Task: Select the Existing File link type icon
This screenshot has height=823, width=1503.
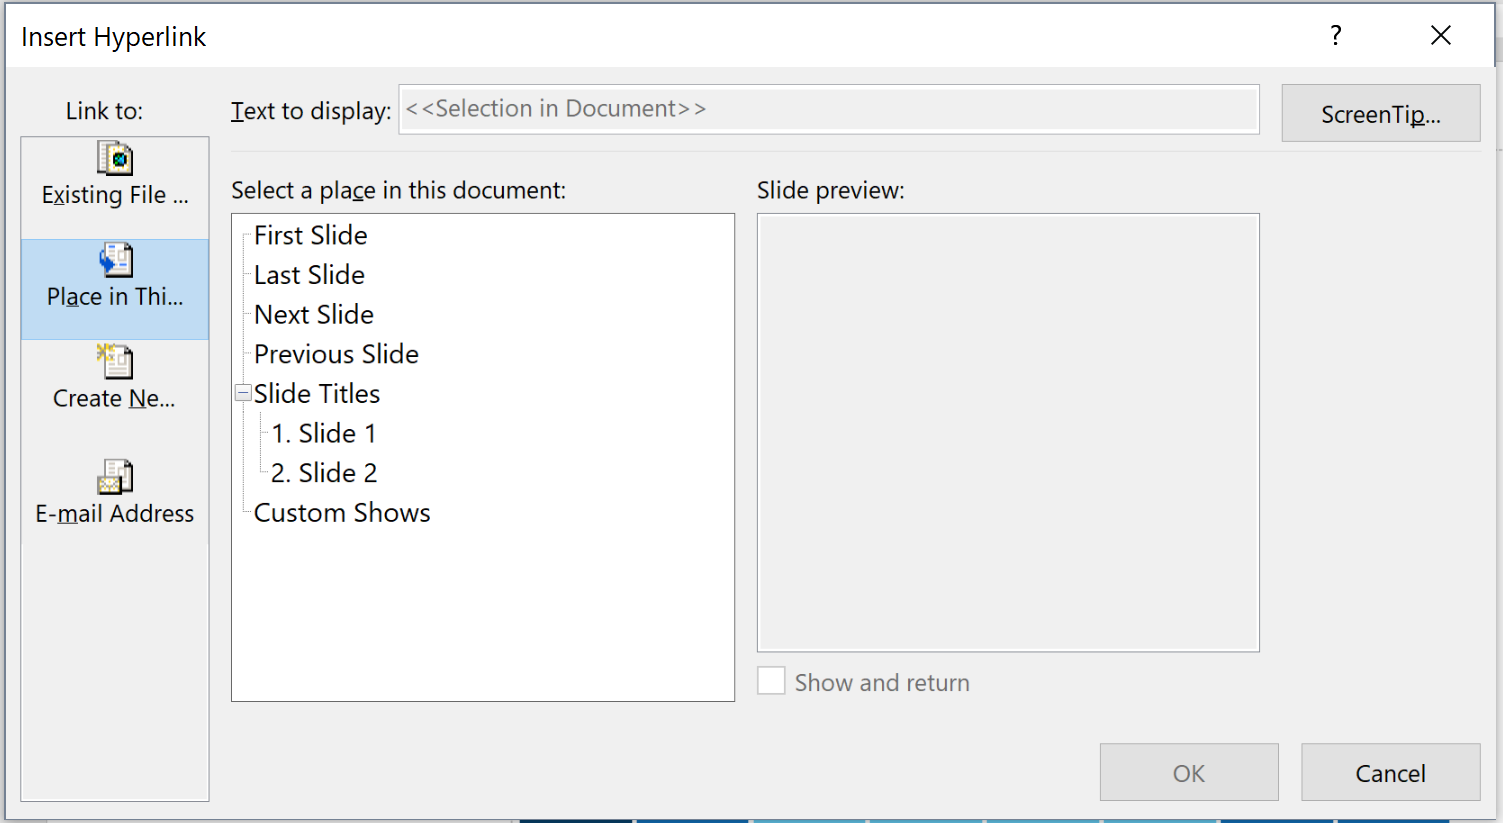Action: coord(115,158)
